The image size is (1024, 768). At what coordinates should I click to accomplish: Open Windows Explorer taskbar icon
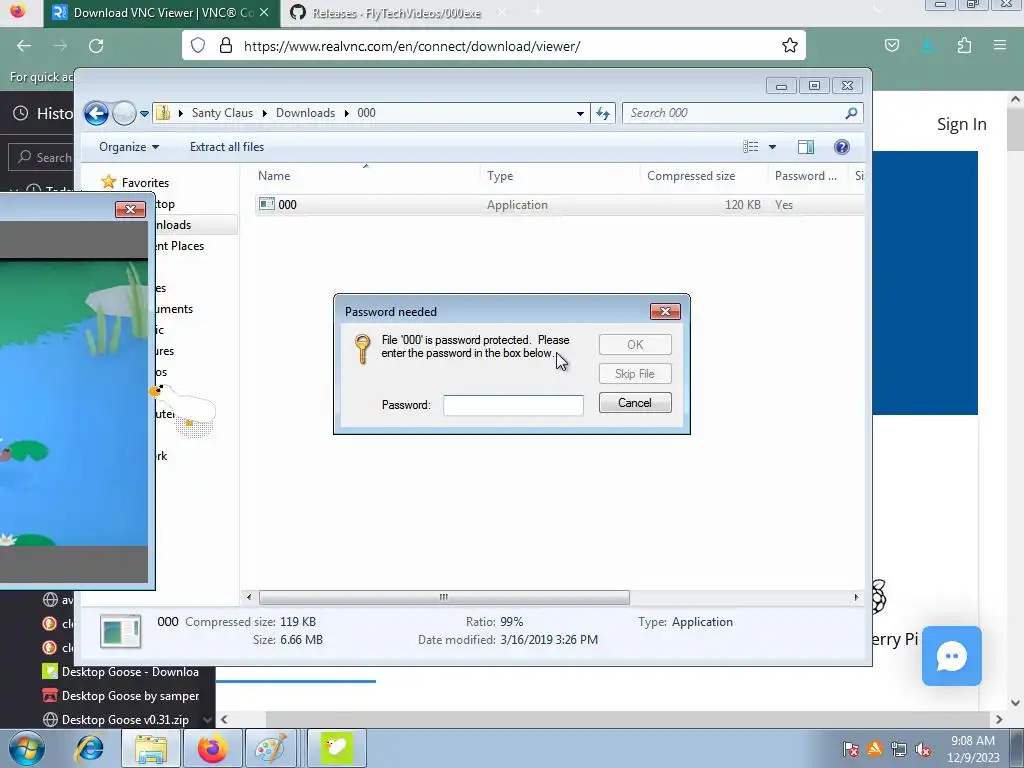click(151, 748)
